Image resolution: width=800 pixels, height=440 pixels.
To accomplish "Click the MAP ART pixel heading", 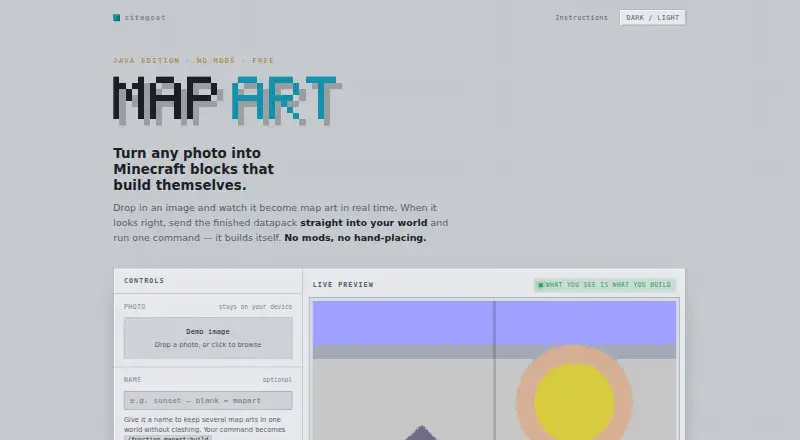I will tap(228, 101).
